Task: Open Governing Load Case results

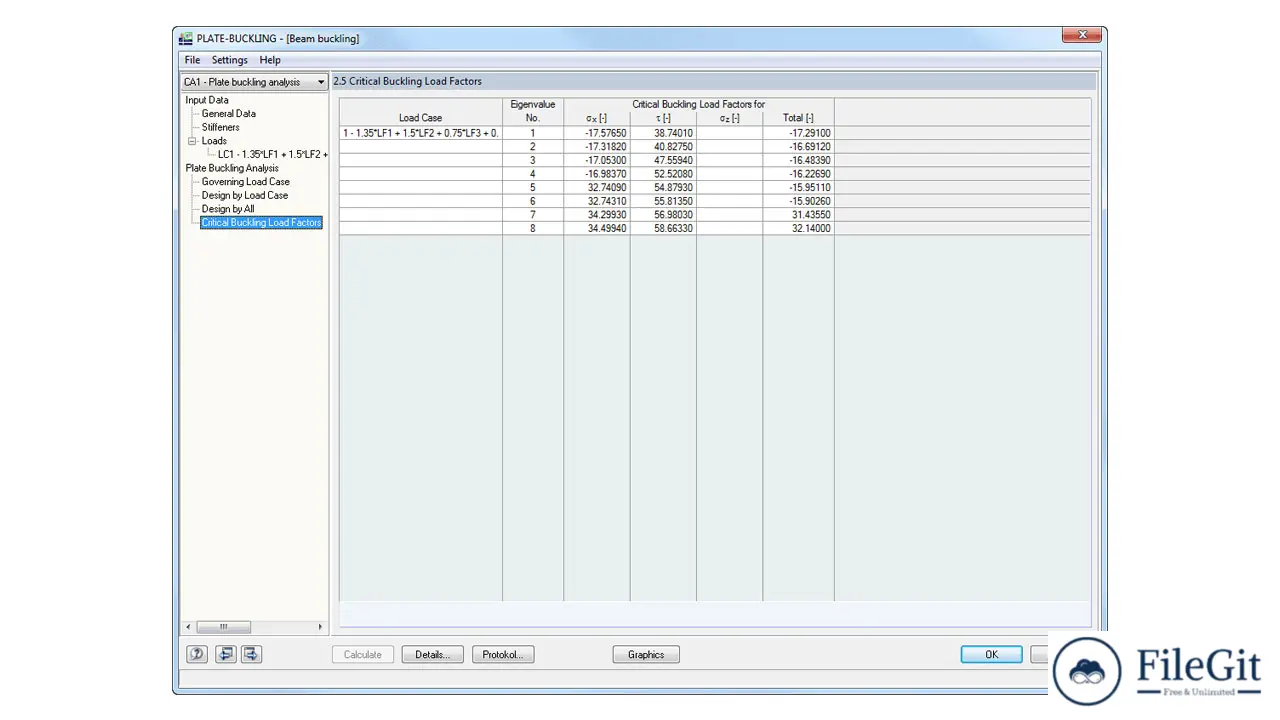Action: (246, 182)
